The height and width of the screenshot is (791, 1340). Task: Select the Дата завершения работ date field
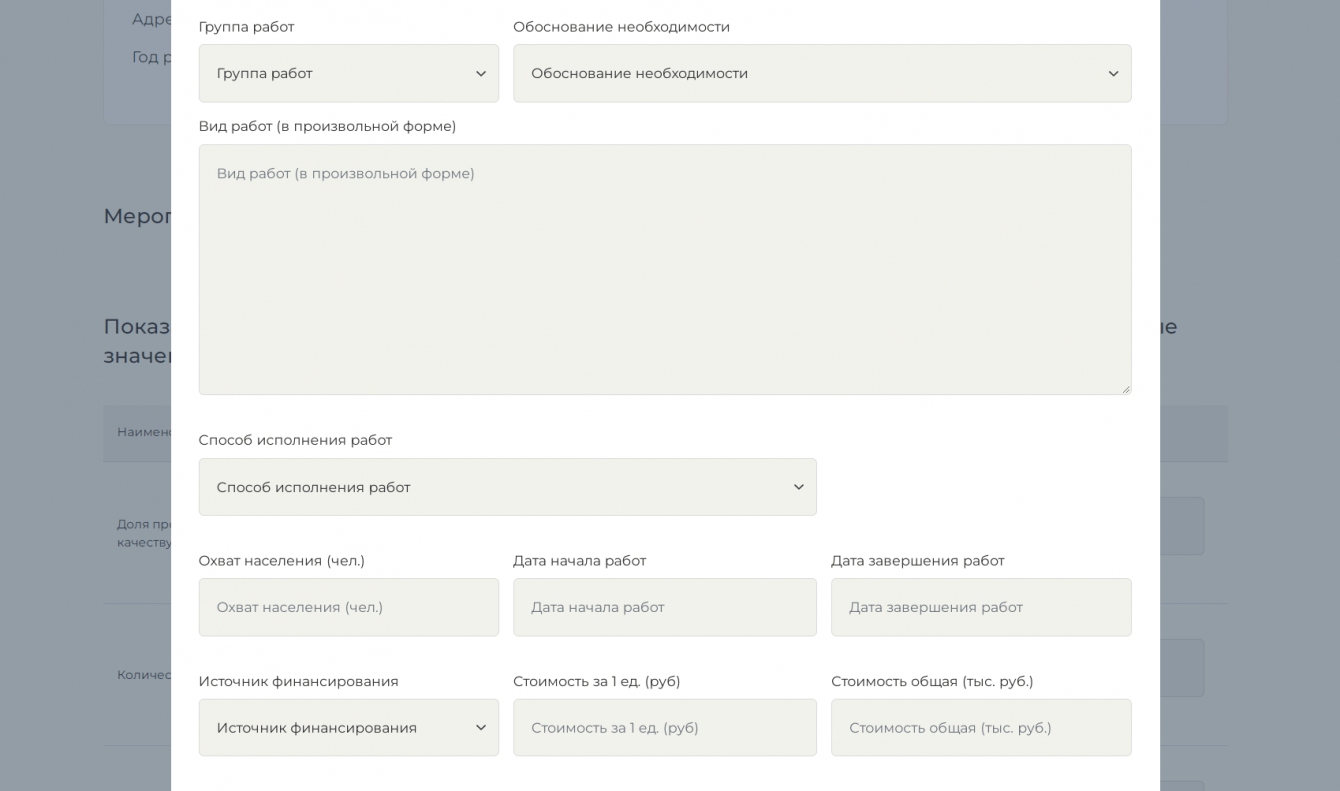coord(980,607)
